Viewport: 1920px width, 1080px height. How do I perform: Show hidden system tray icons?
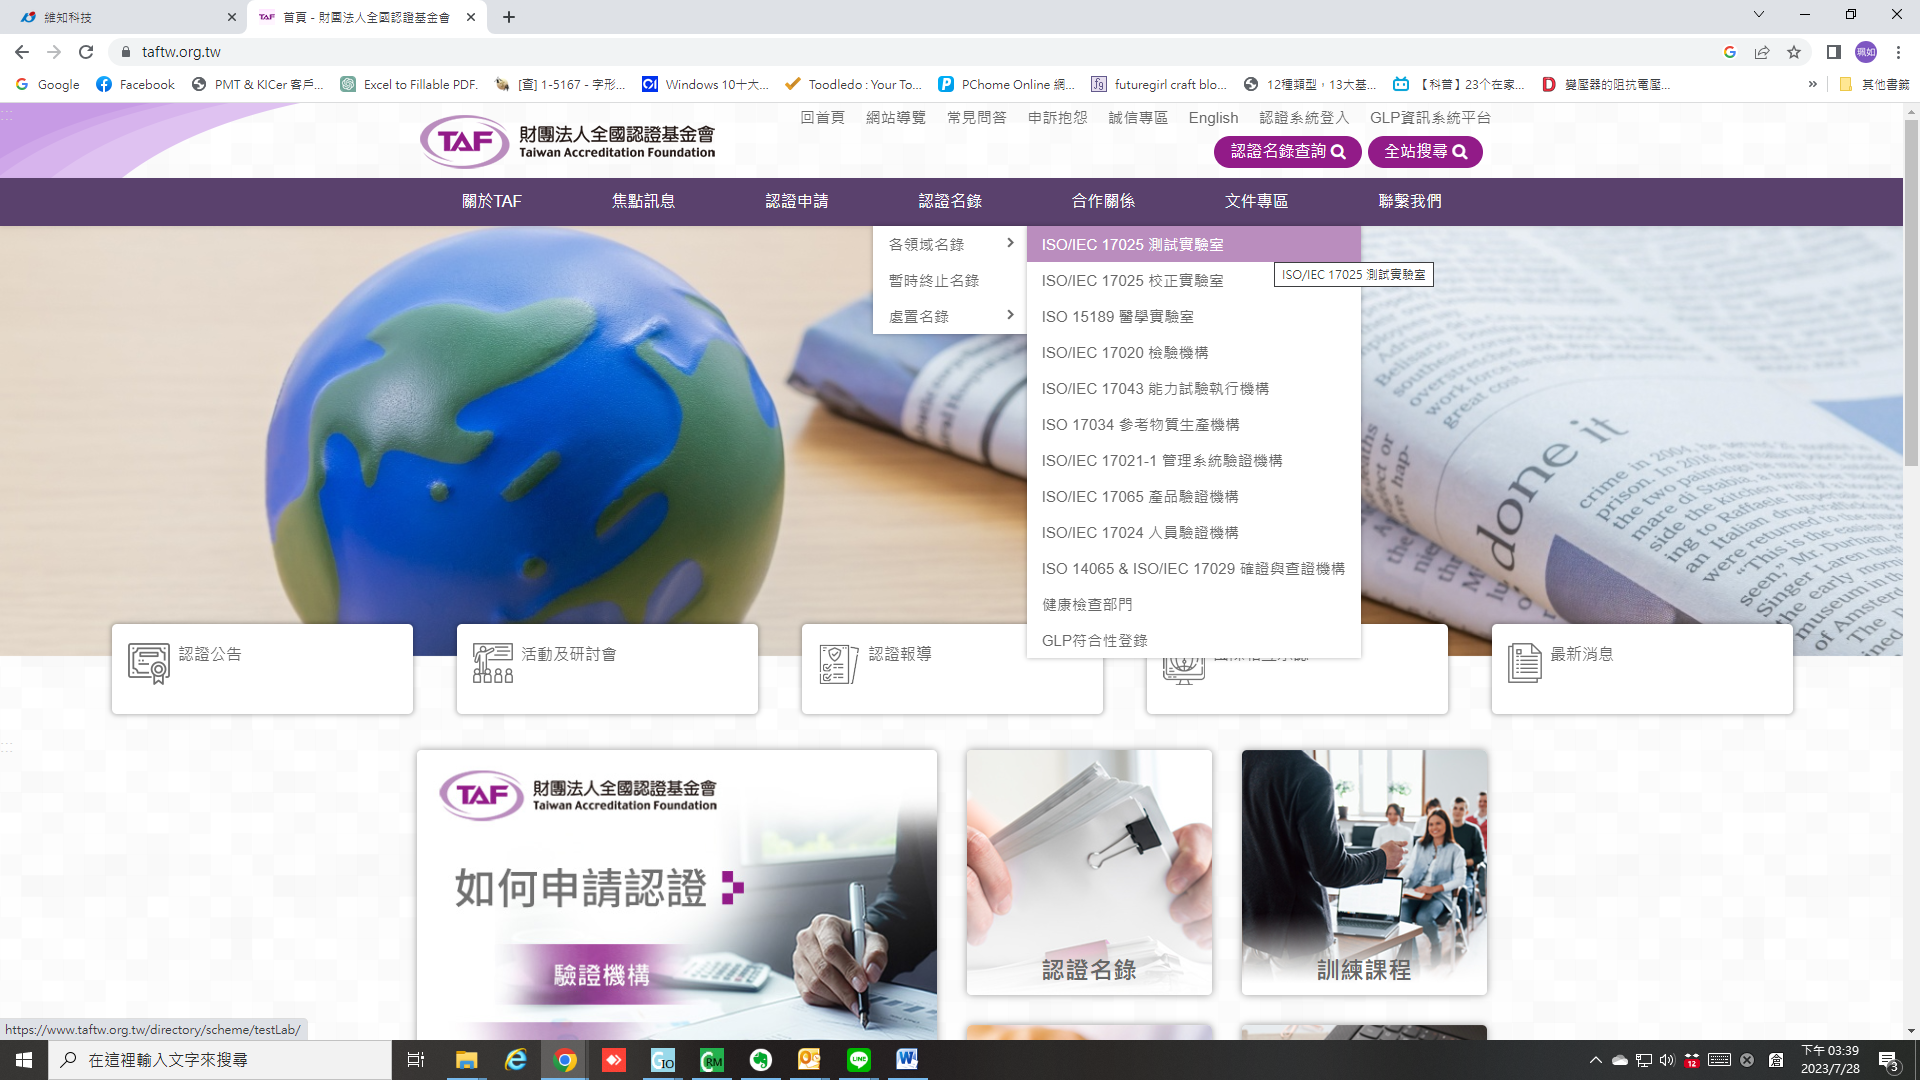point(1595,1060)
